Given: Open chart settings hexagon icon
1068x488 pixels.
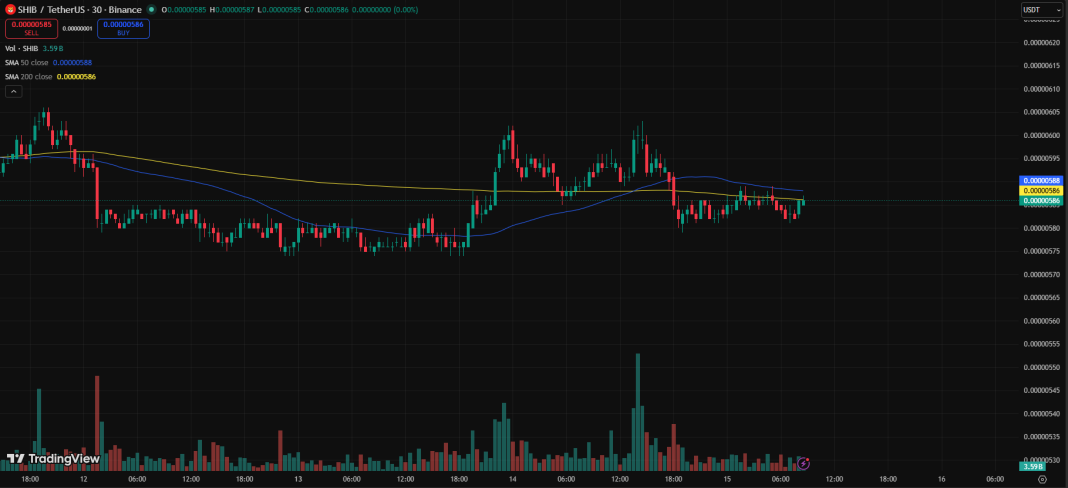Looking at the screenshot, I should [x=1041, y=478].
